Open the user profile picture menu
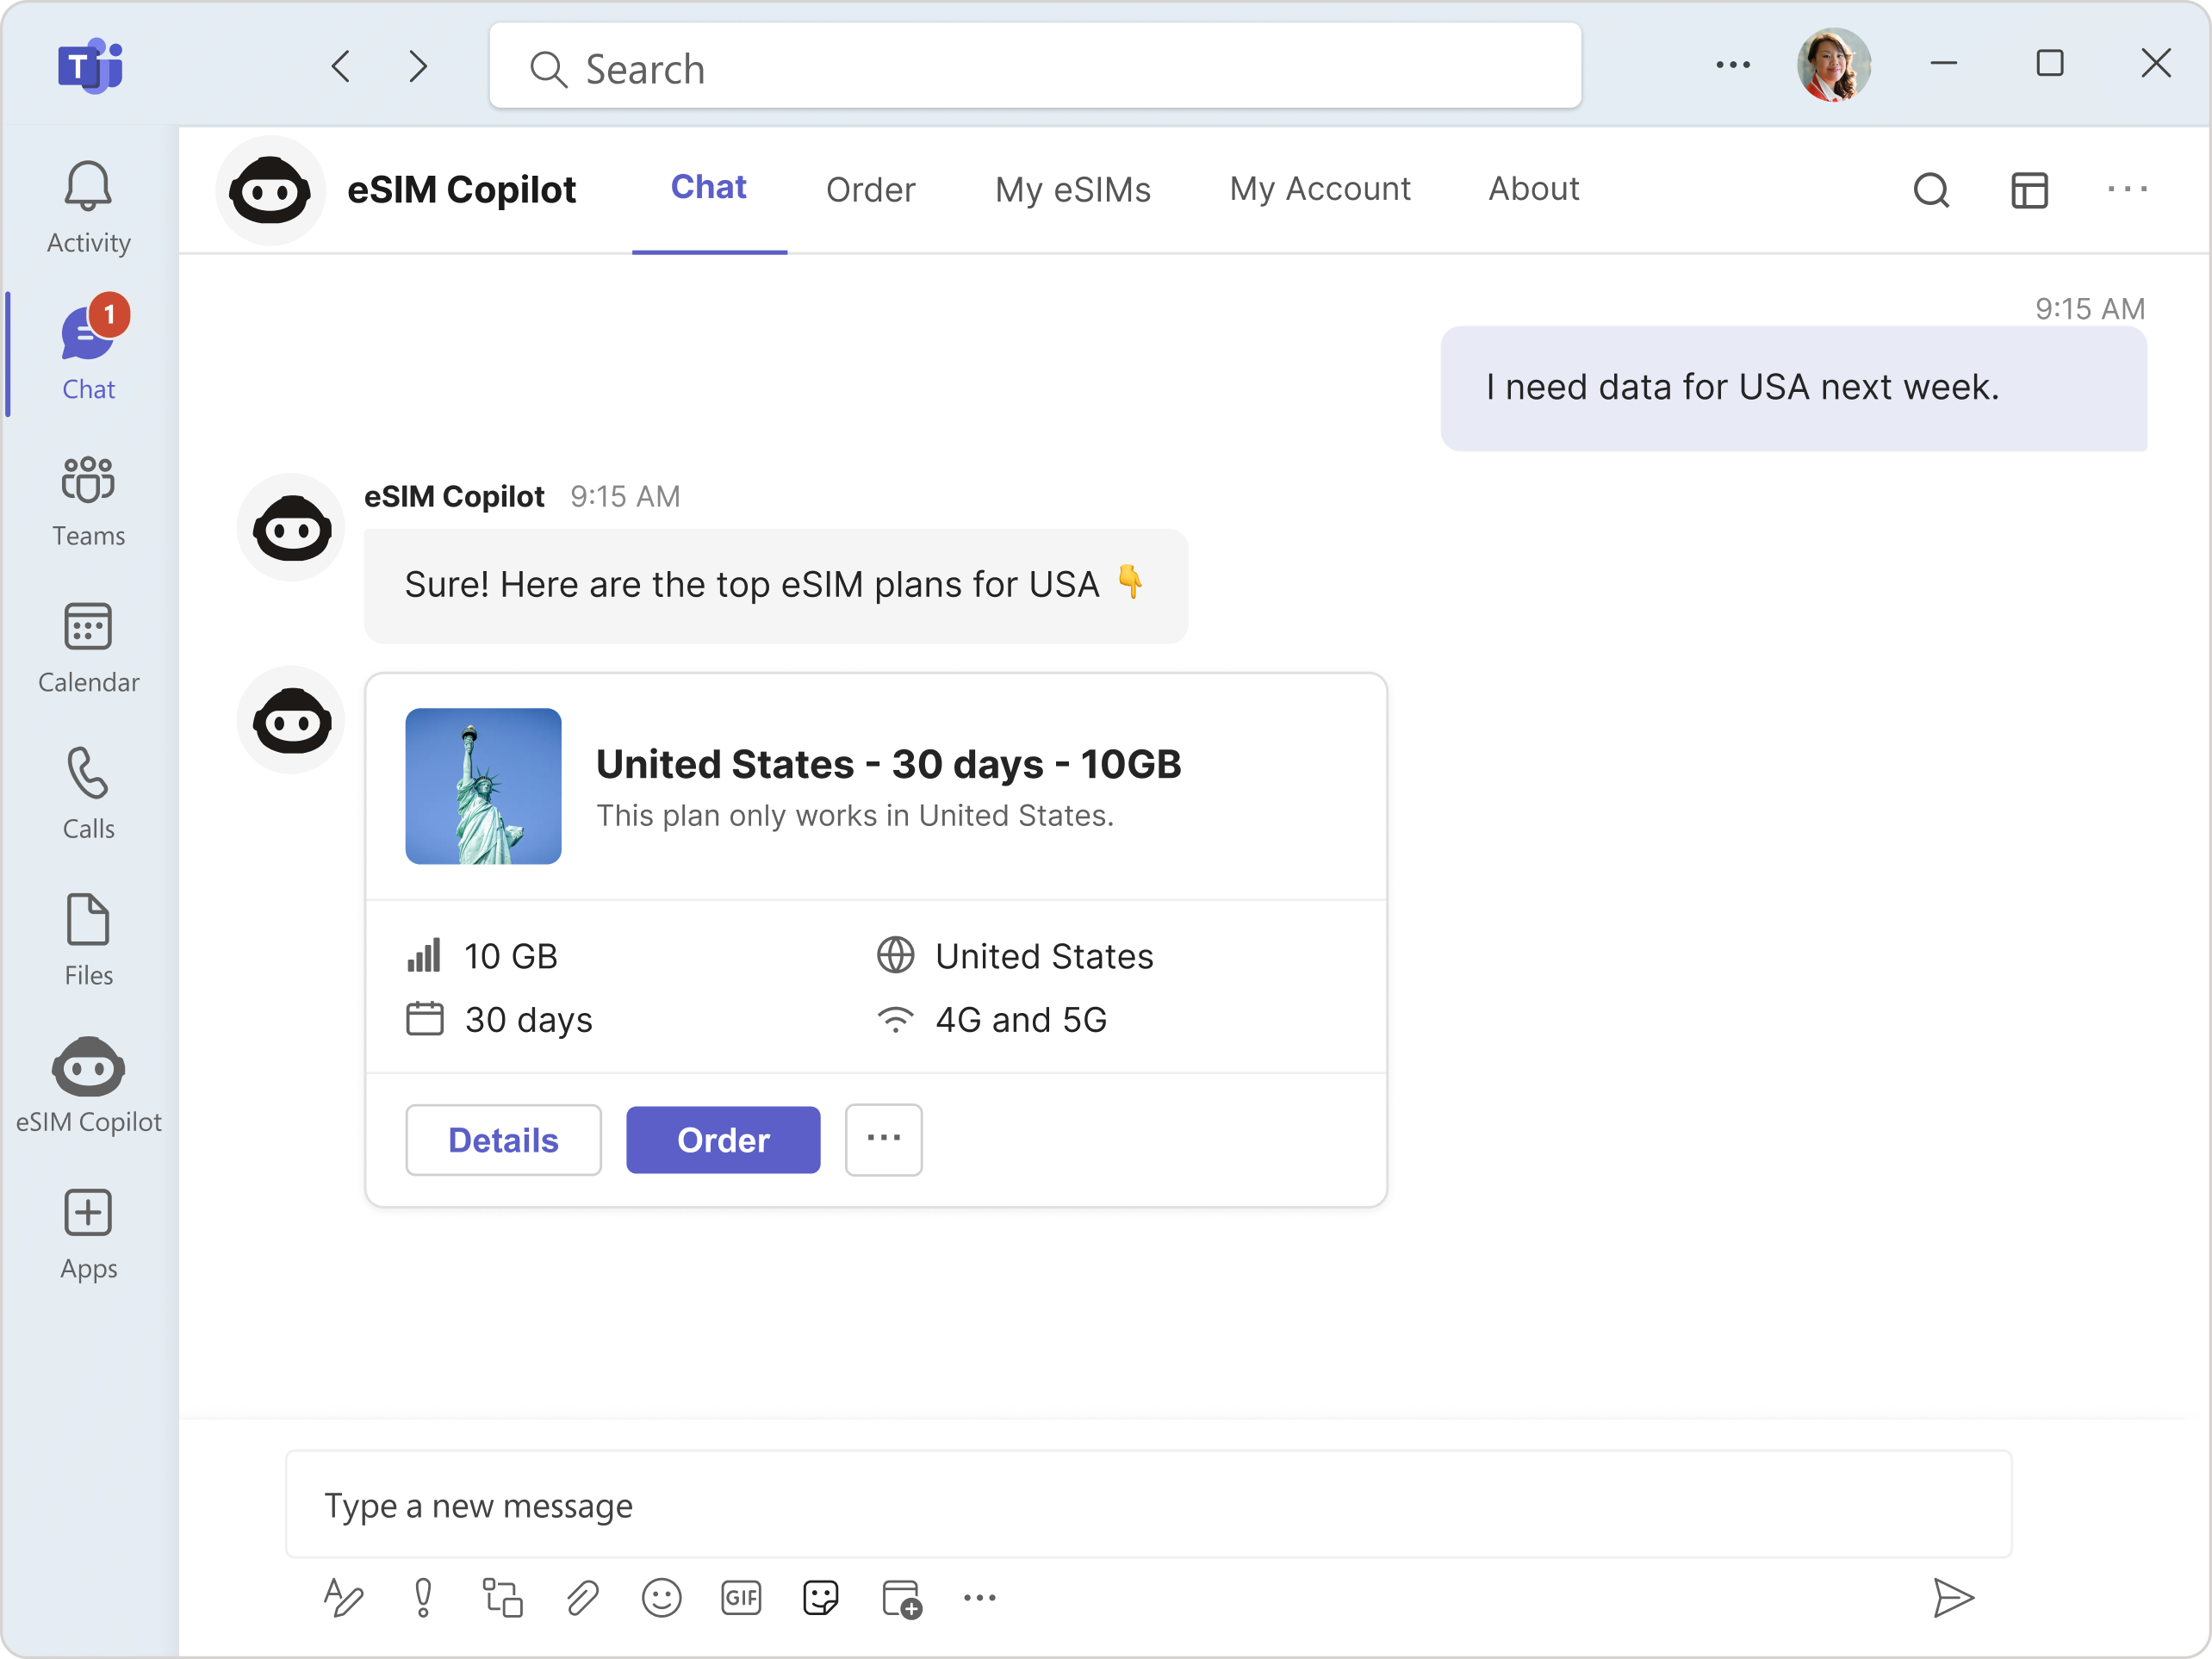This screenshot has height=1659, width=2212. click(x=1833, y=65)
